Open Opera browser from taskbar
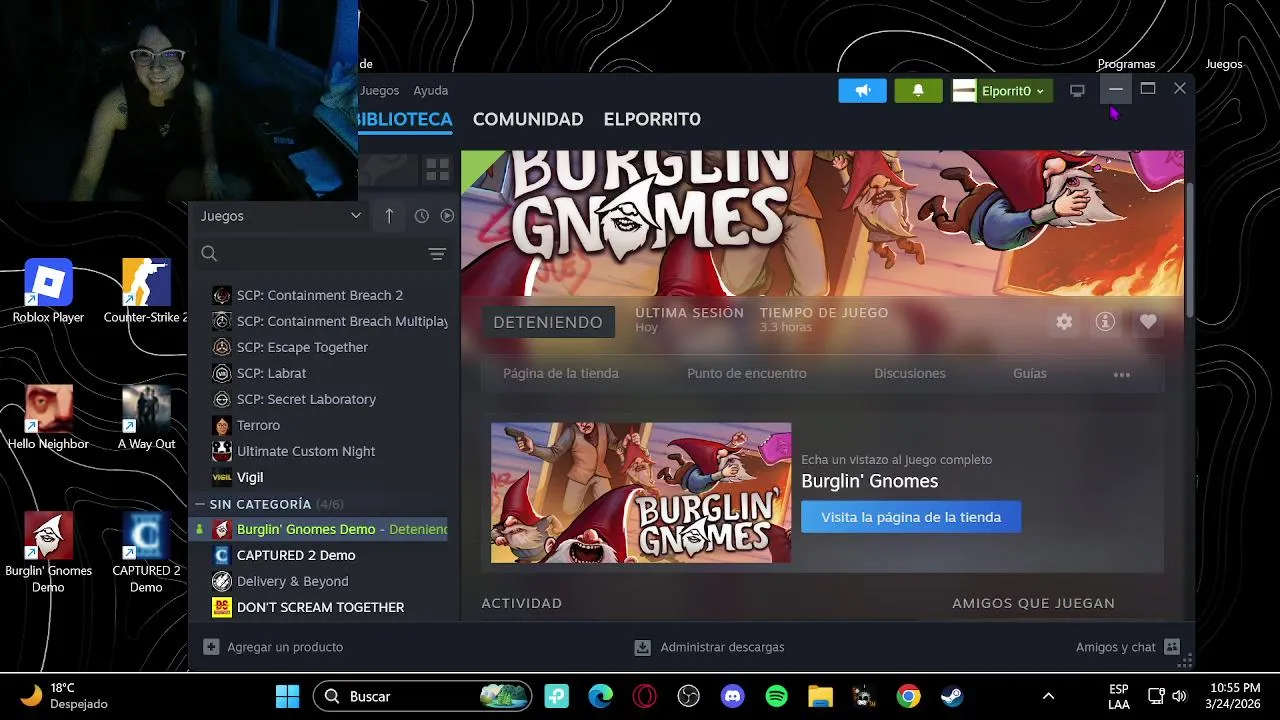1280x720 pixels. pos(645,696)
